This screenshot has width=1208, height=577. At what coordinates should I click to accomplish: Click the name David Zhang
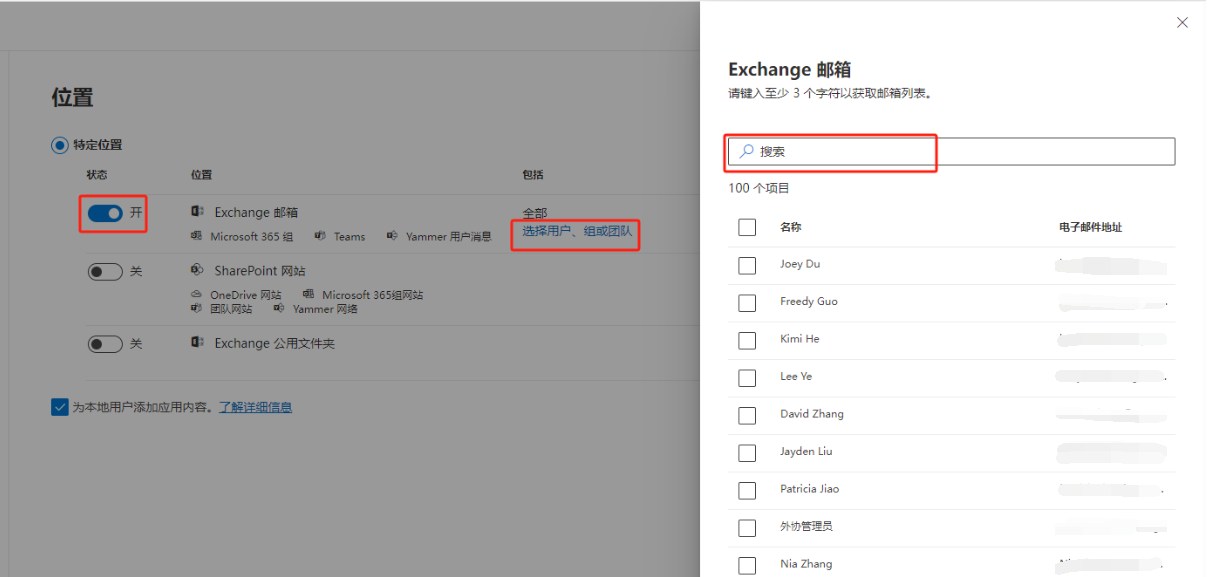point(812,414)
